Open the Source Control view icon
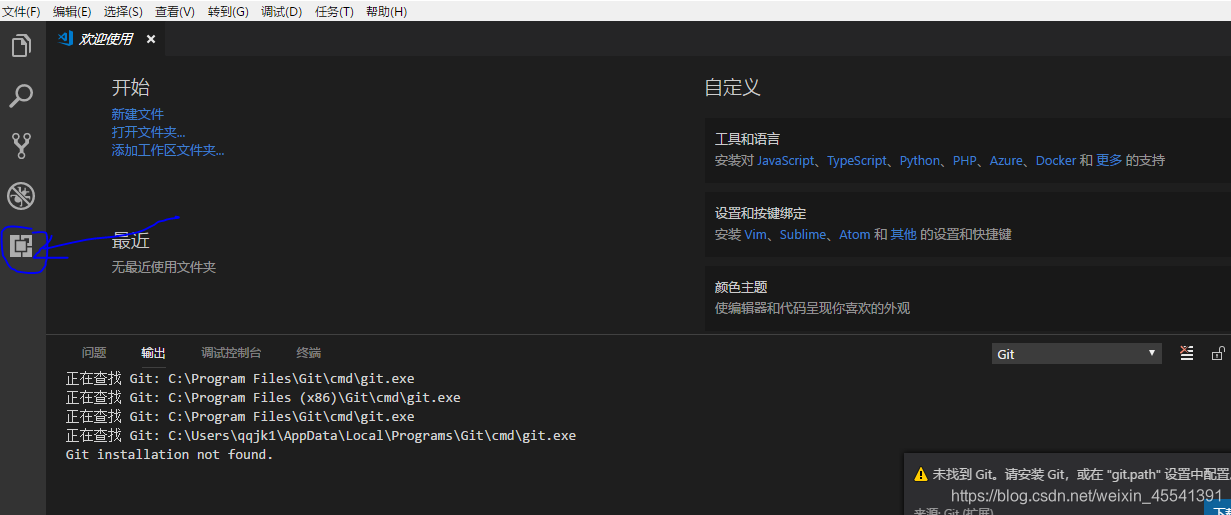Screen dimensions: 1231x515 pyautogui.click(x=21, y=146)
